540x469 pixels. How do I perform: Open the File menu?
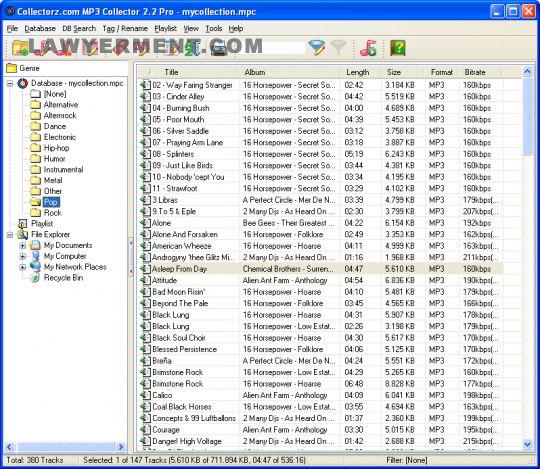click(x=12, y=29)
